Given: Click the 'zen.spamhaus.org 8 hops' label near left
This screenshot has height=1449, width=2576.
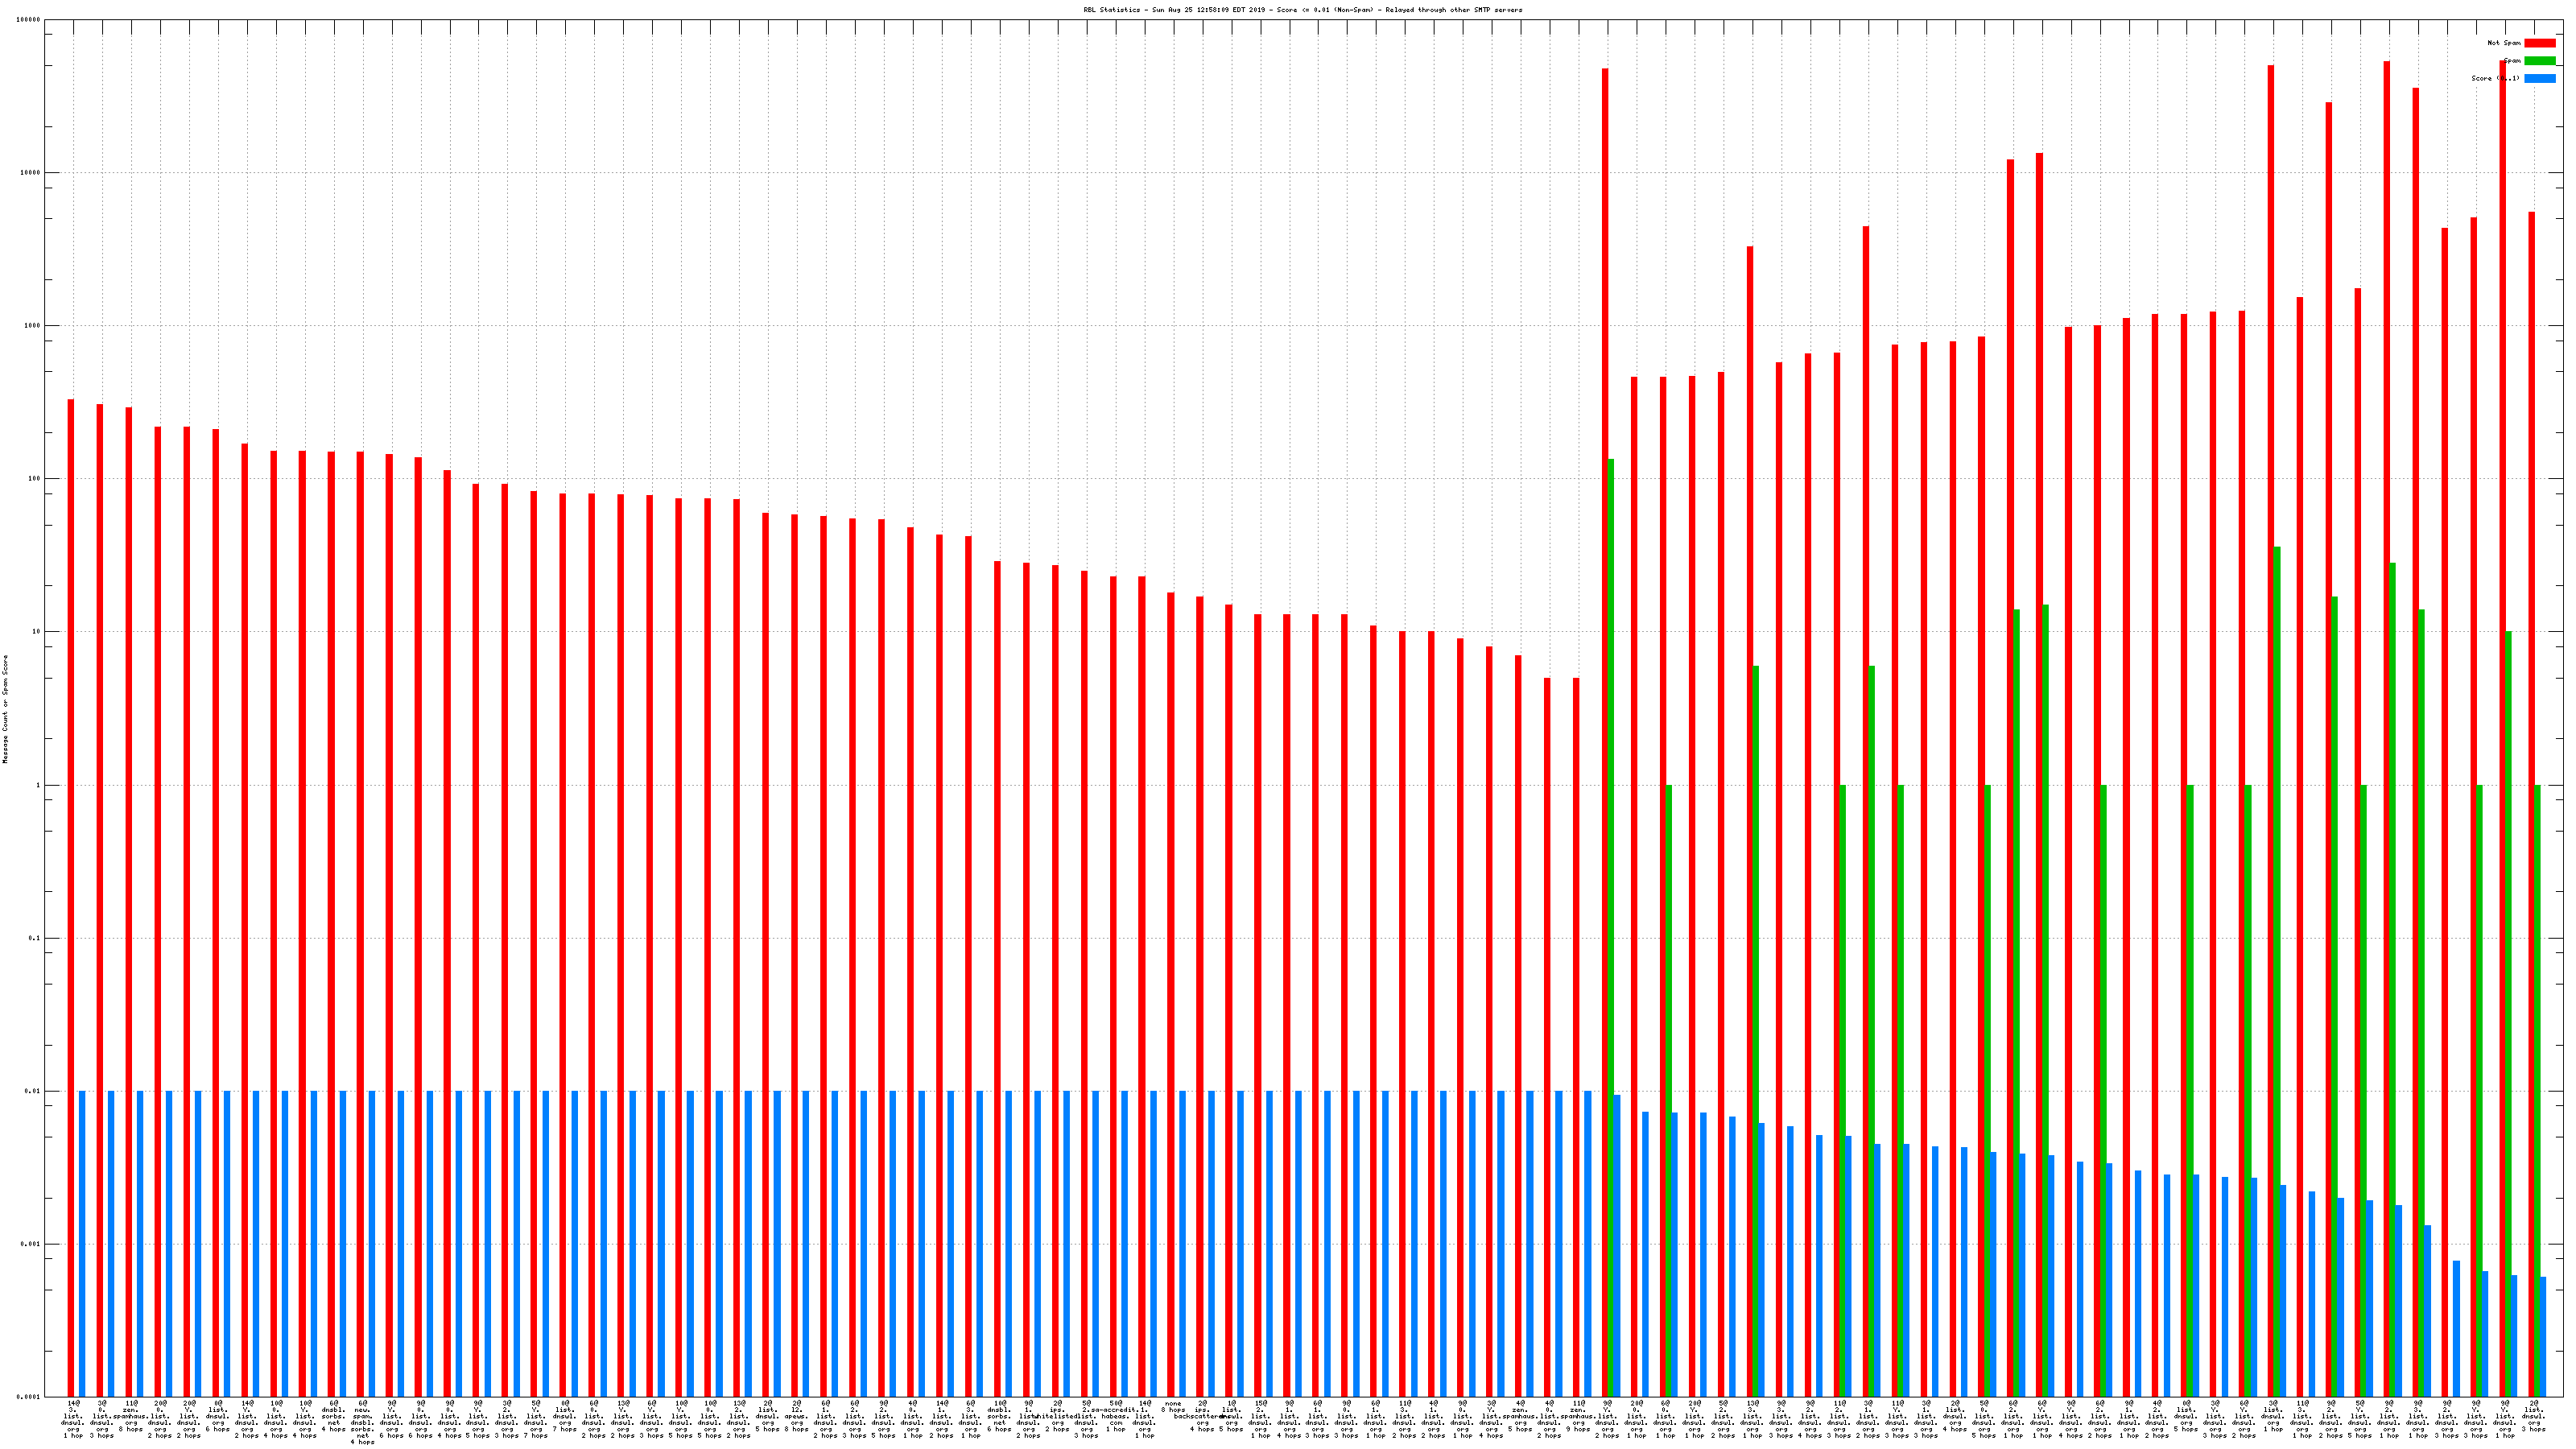Looking at the screenshot, I should [x=131, y=1416].
